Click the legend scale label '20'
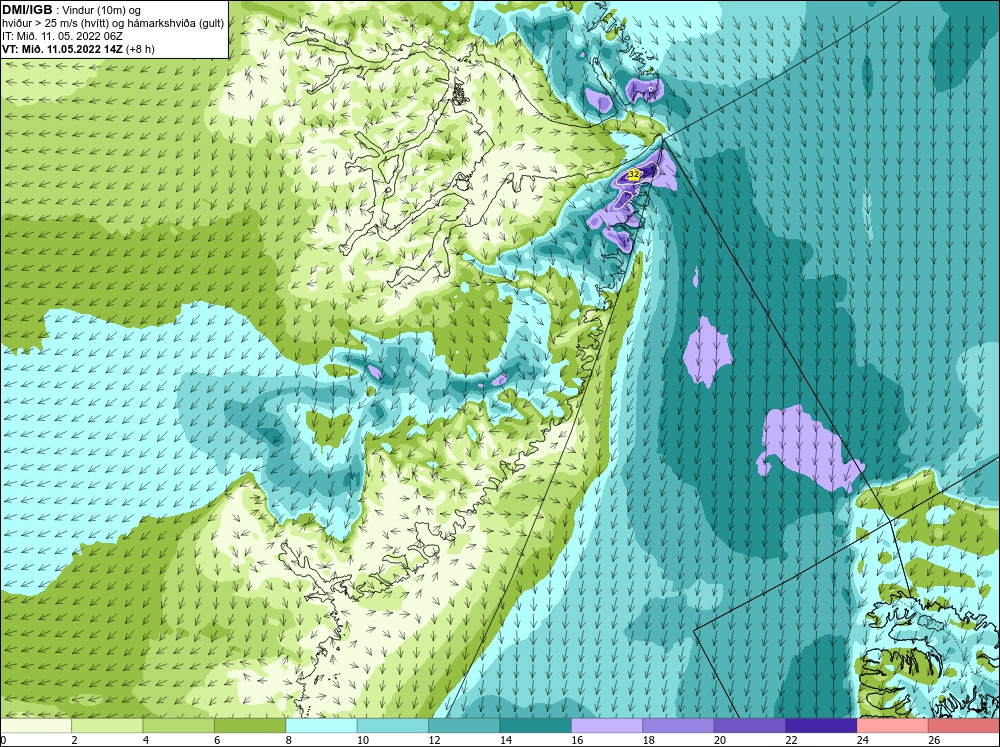 [x=719, y=740]
